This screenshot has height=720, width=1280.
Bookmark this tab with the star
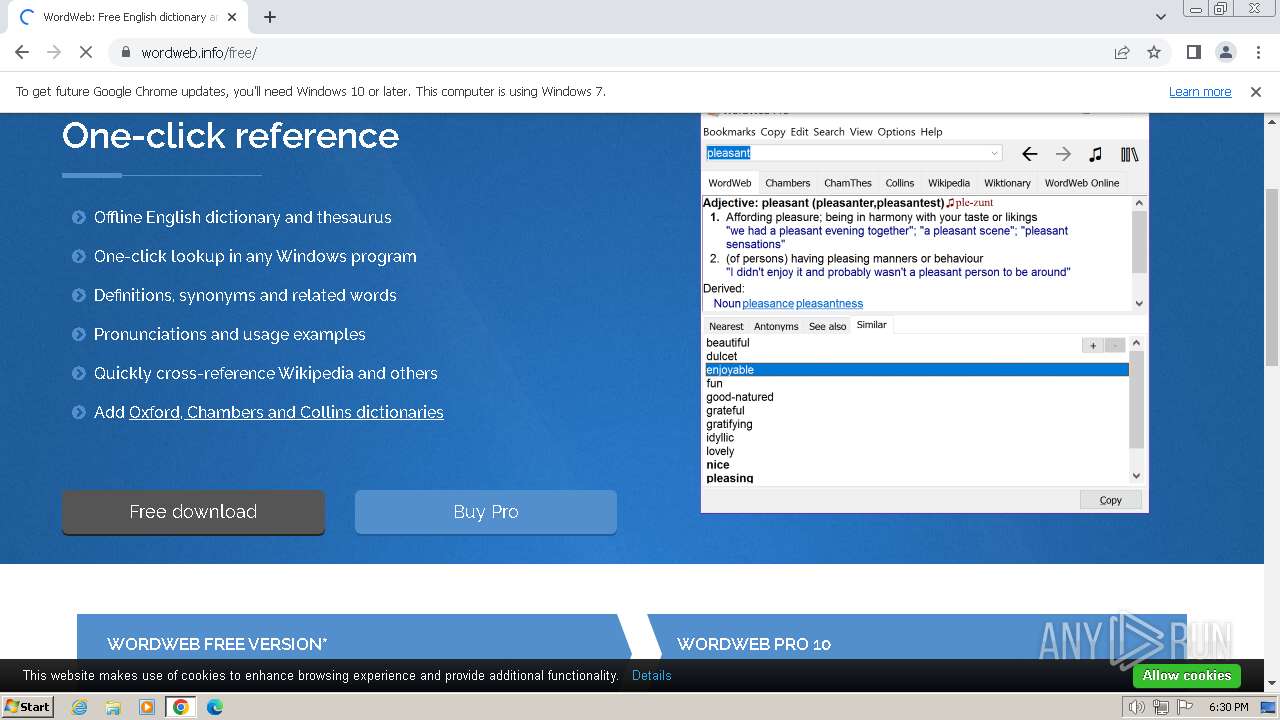click(x=1154, y=53)
